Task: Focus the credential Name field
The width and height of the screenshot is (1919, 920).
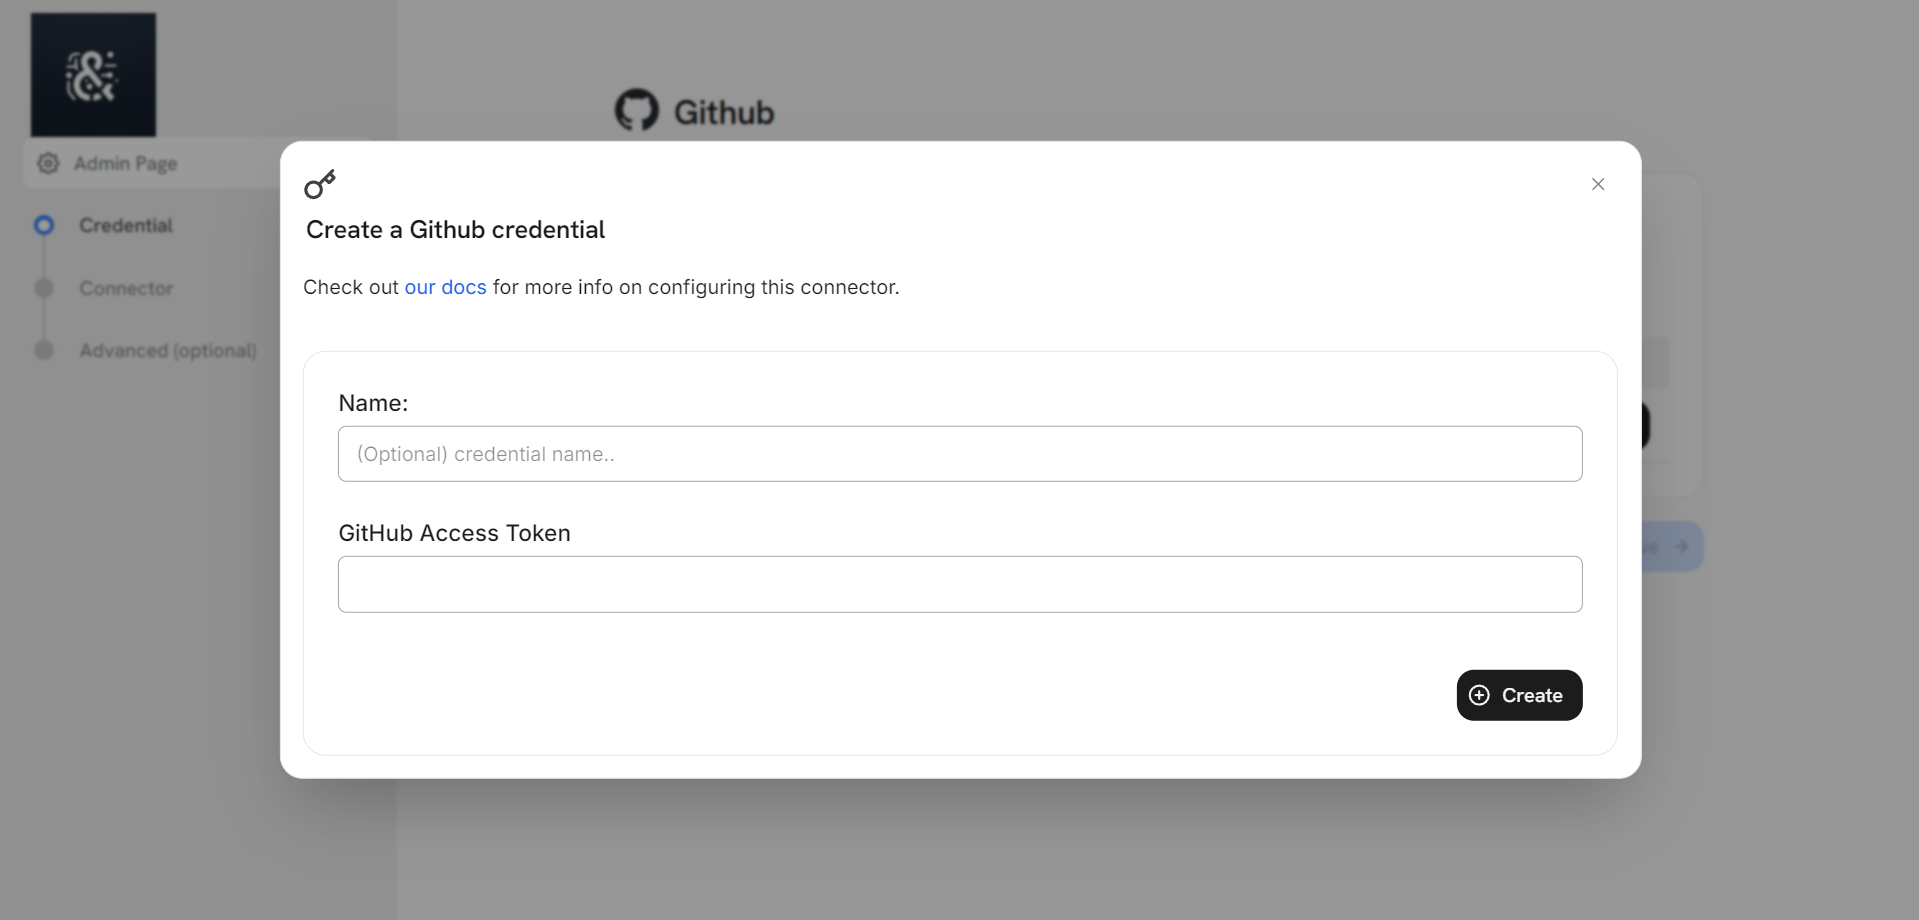Action: (960, 454)
